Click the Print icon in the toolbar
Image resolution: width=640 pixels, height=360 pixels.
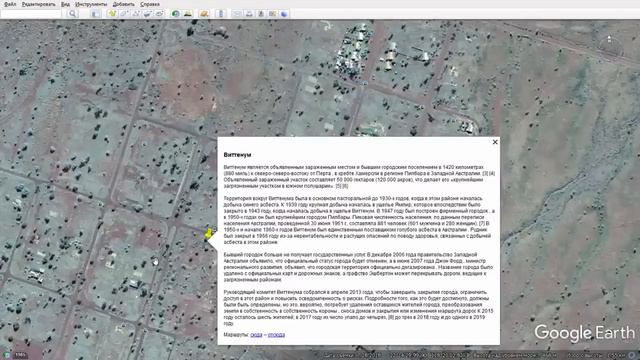pos(249,13)
